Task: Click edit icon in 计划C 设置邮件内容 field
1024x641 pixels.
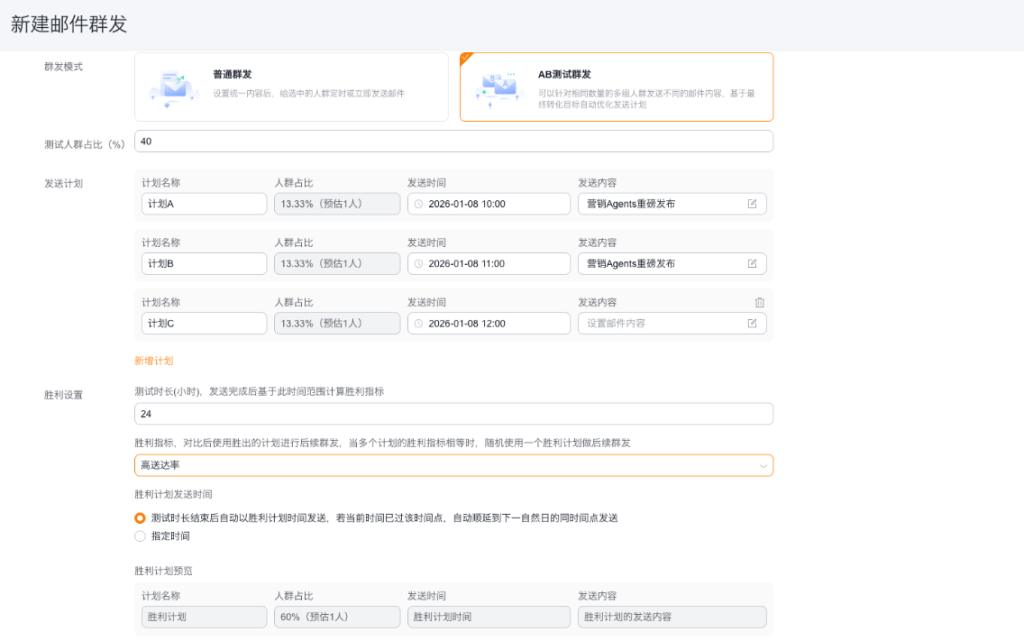Action: point(752,323)
